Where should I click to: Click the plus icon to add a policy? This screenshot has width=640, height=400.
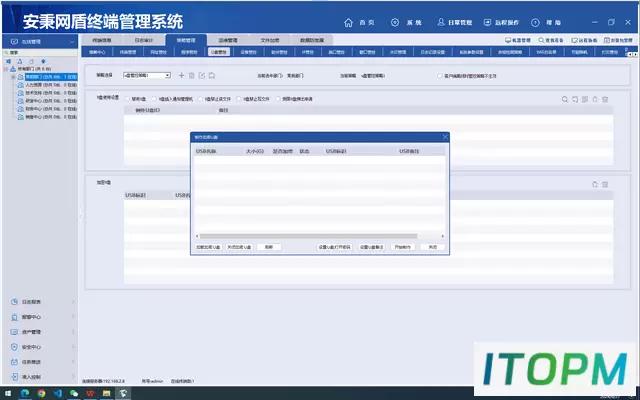pyautogui.click(x=181, y=76)
